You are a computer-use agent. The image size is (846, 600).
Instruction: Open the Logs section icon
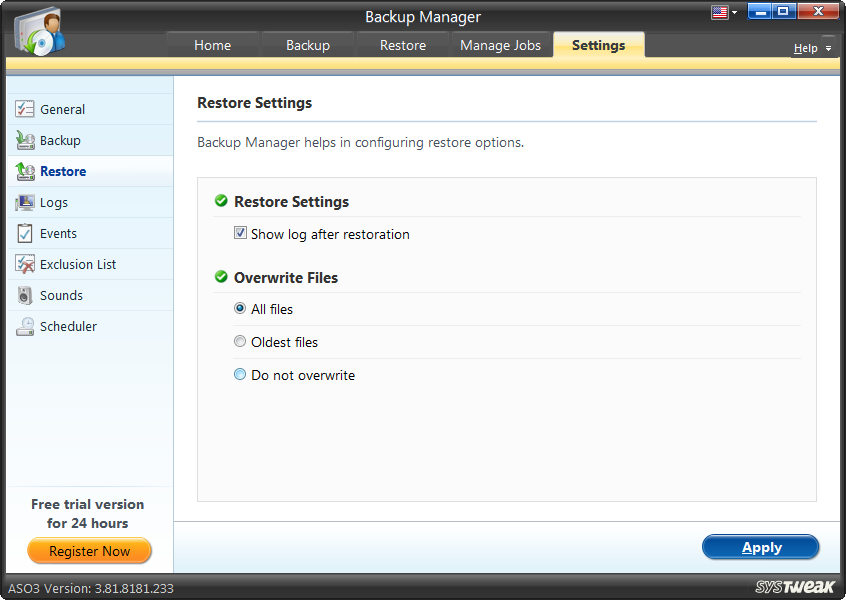(x=25, y=202)
